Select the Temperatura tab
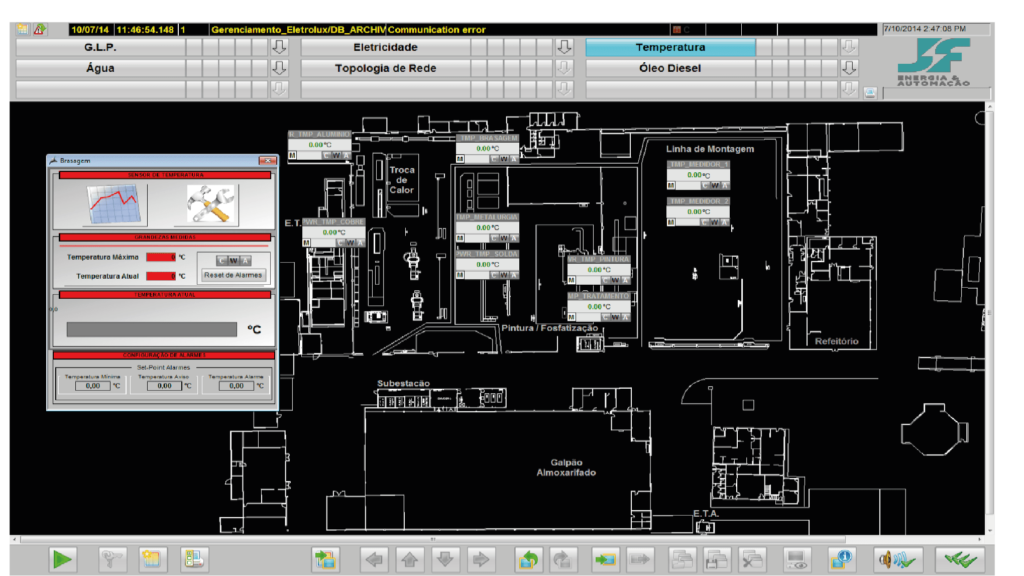Image resolution: width=1024 pixels, height=576 pixels. (671, 47)
